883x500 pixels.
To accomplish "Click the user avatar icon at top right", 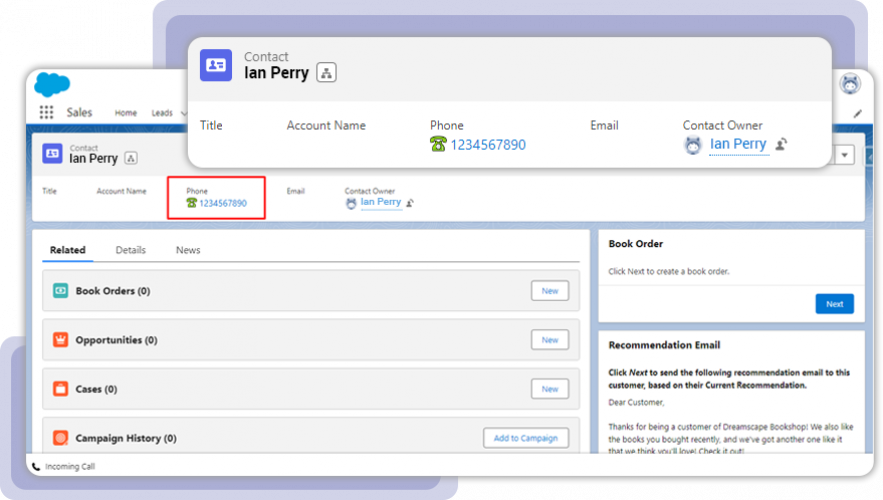I will 850,84.
